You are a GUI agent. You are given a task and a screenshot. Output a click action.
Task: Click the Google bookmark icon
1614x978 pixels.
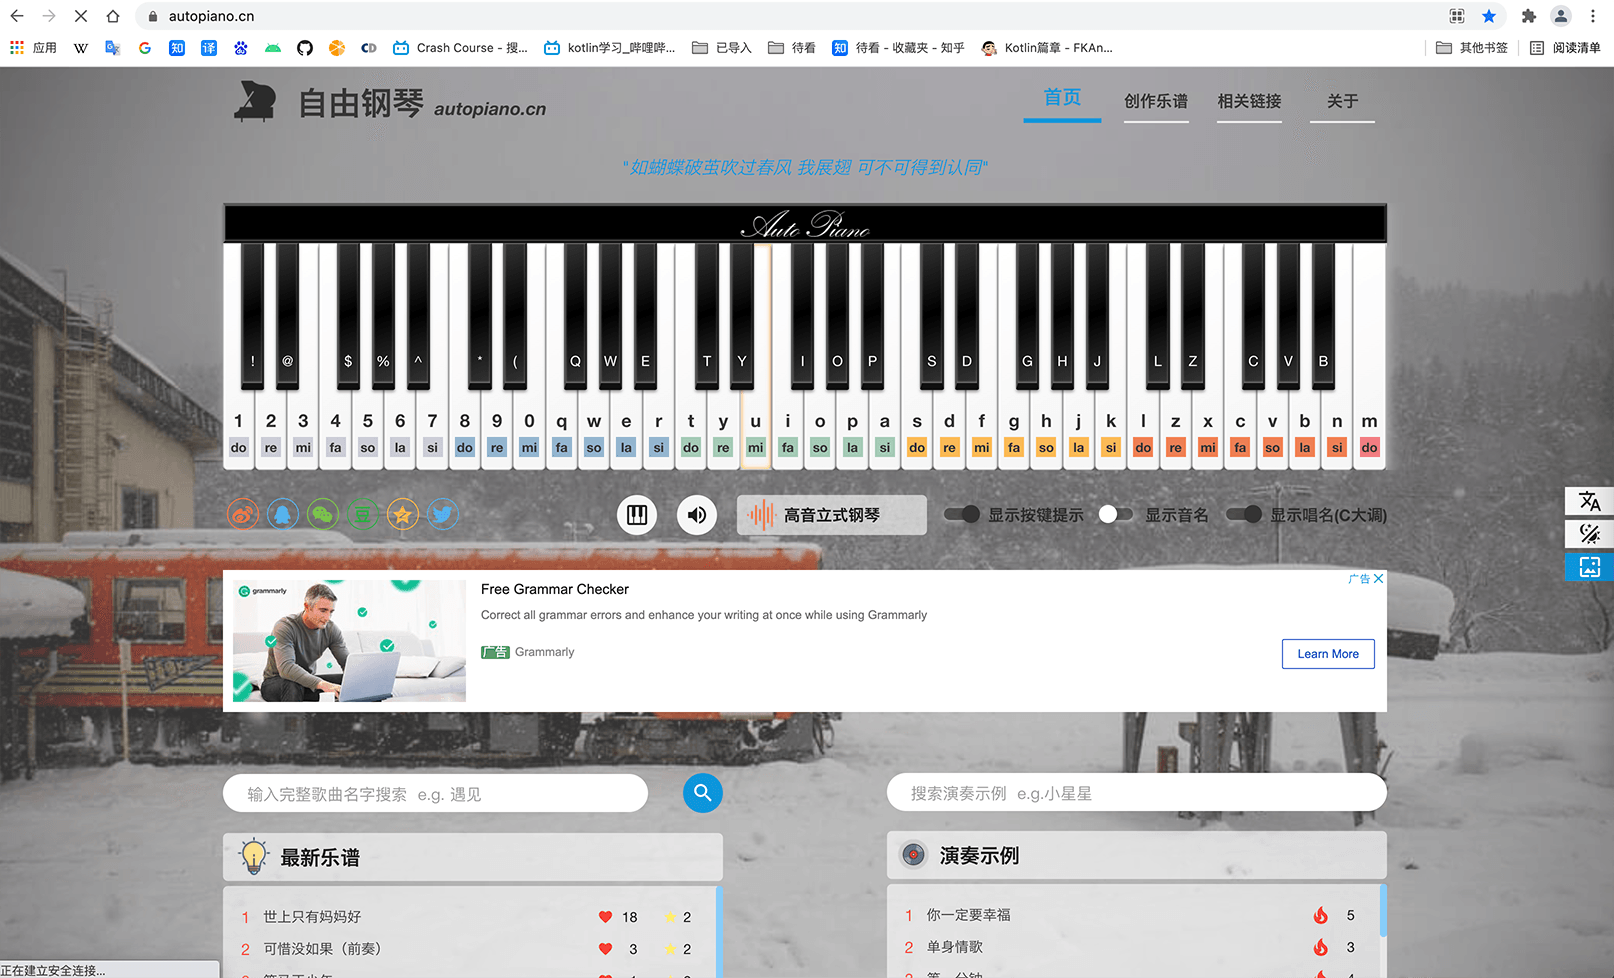coord(145,47)
